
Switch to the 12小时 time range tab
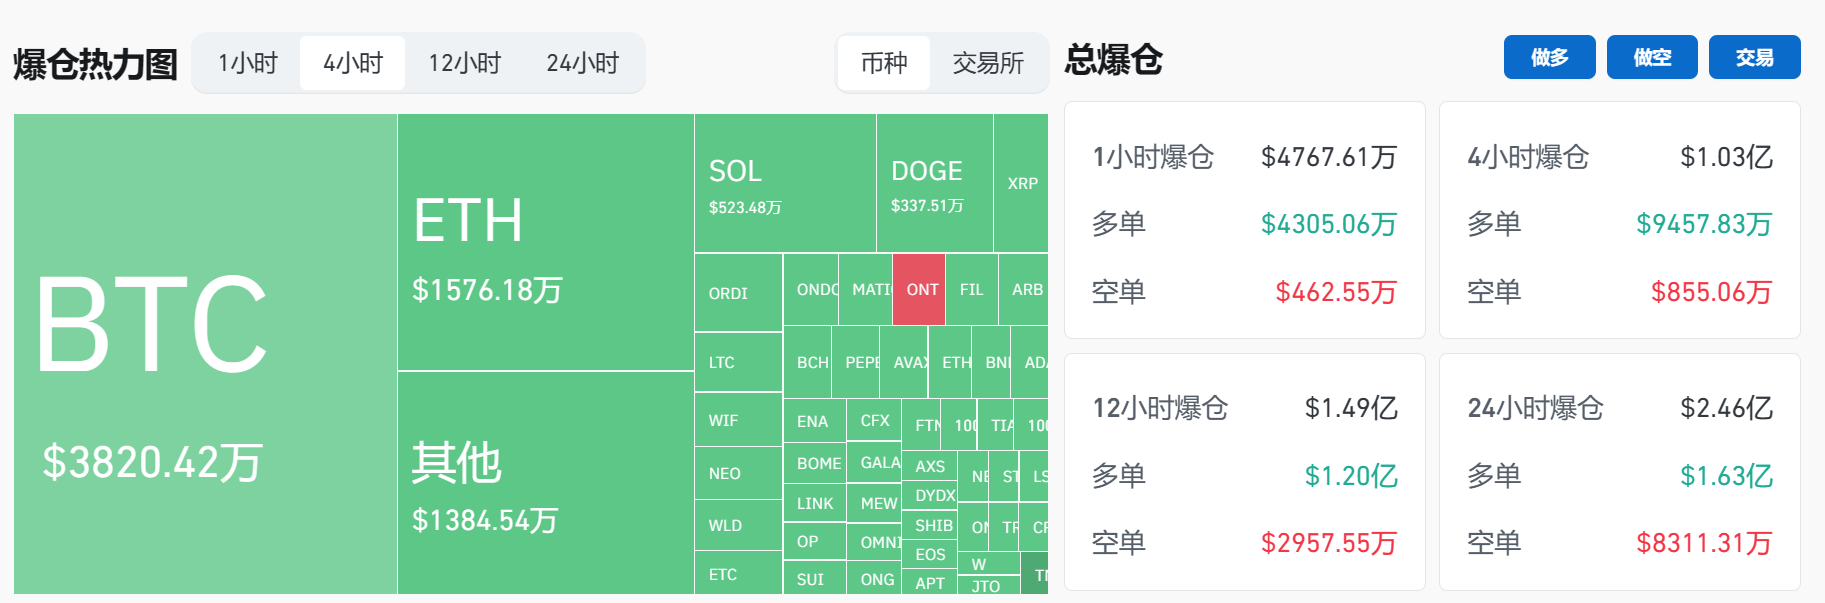(464, 63)
